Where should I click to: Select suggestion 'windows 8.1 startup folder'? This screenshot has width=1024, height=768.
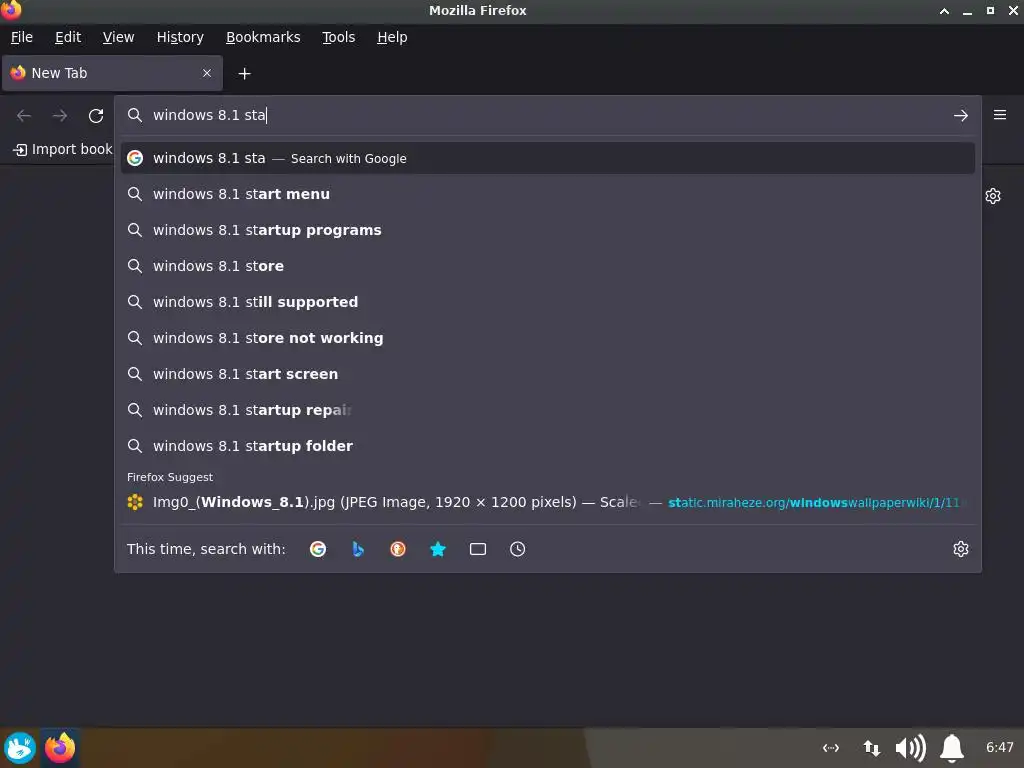click(x=547, y=445)
